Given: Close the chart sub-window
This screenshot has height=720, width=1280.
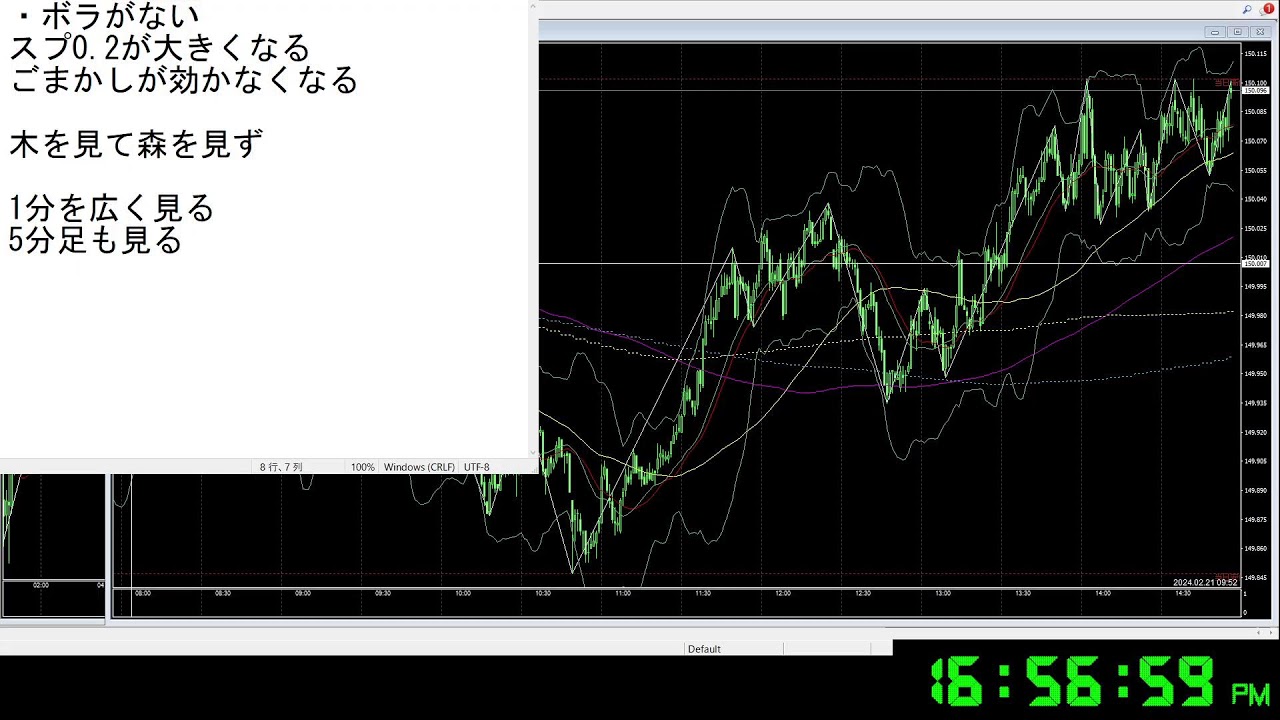Looking at the screenshot, I should pos(1259,32).
